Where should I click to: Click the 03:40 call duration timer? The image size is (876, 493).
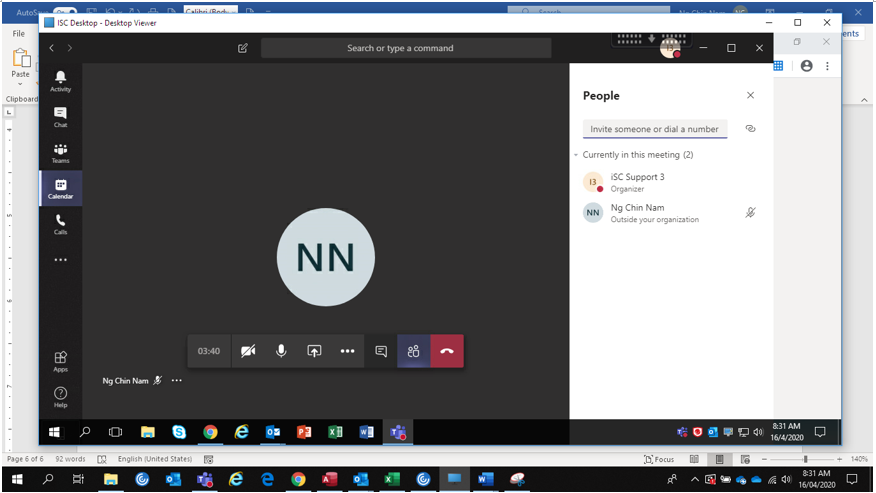pyautogui.click(x=208, y=351)
